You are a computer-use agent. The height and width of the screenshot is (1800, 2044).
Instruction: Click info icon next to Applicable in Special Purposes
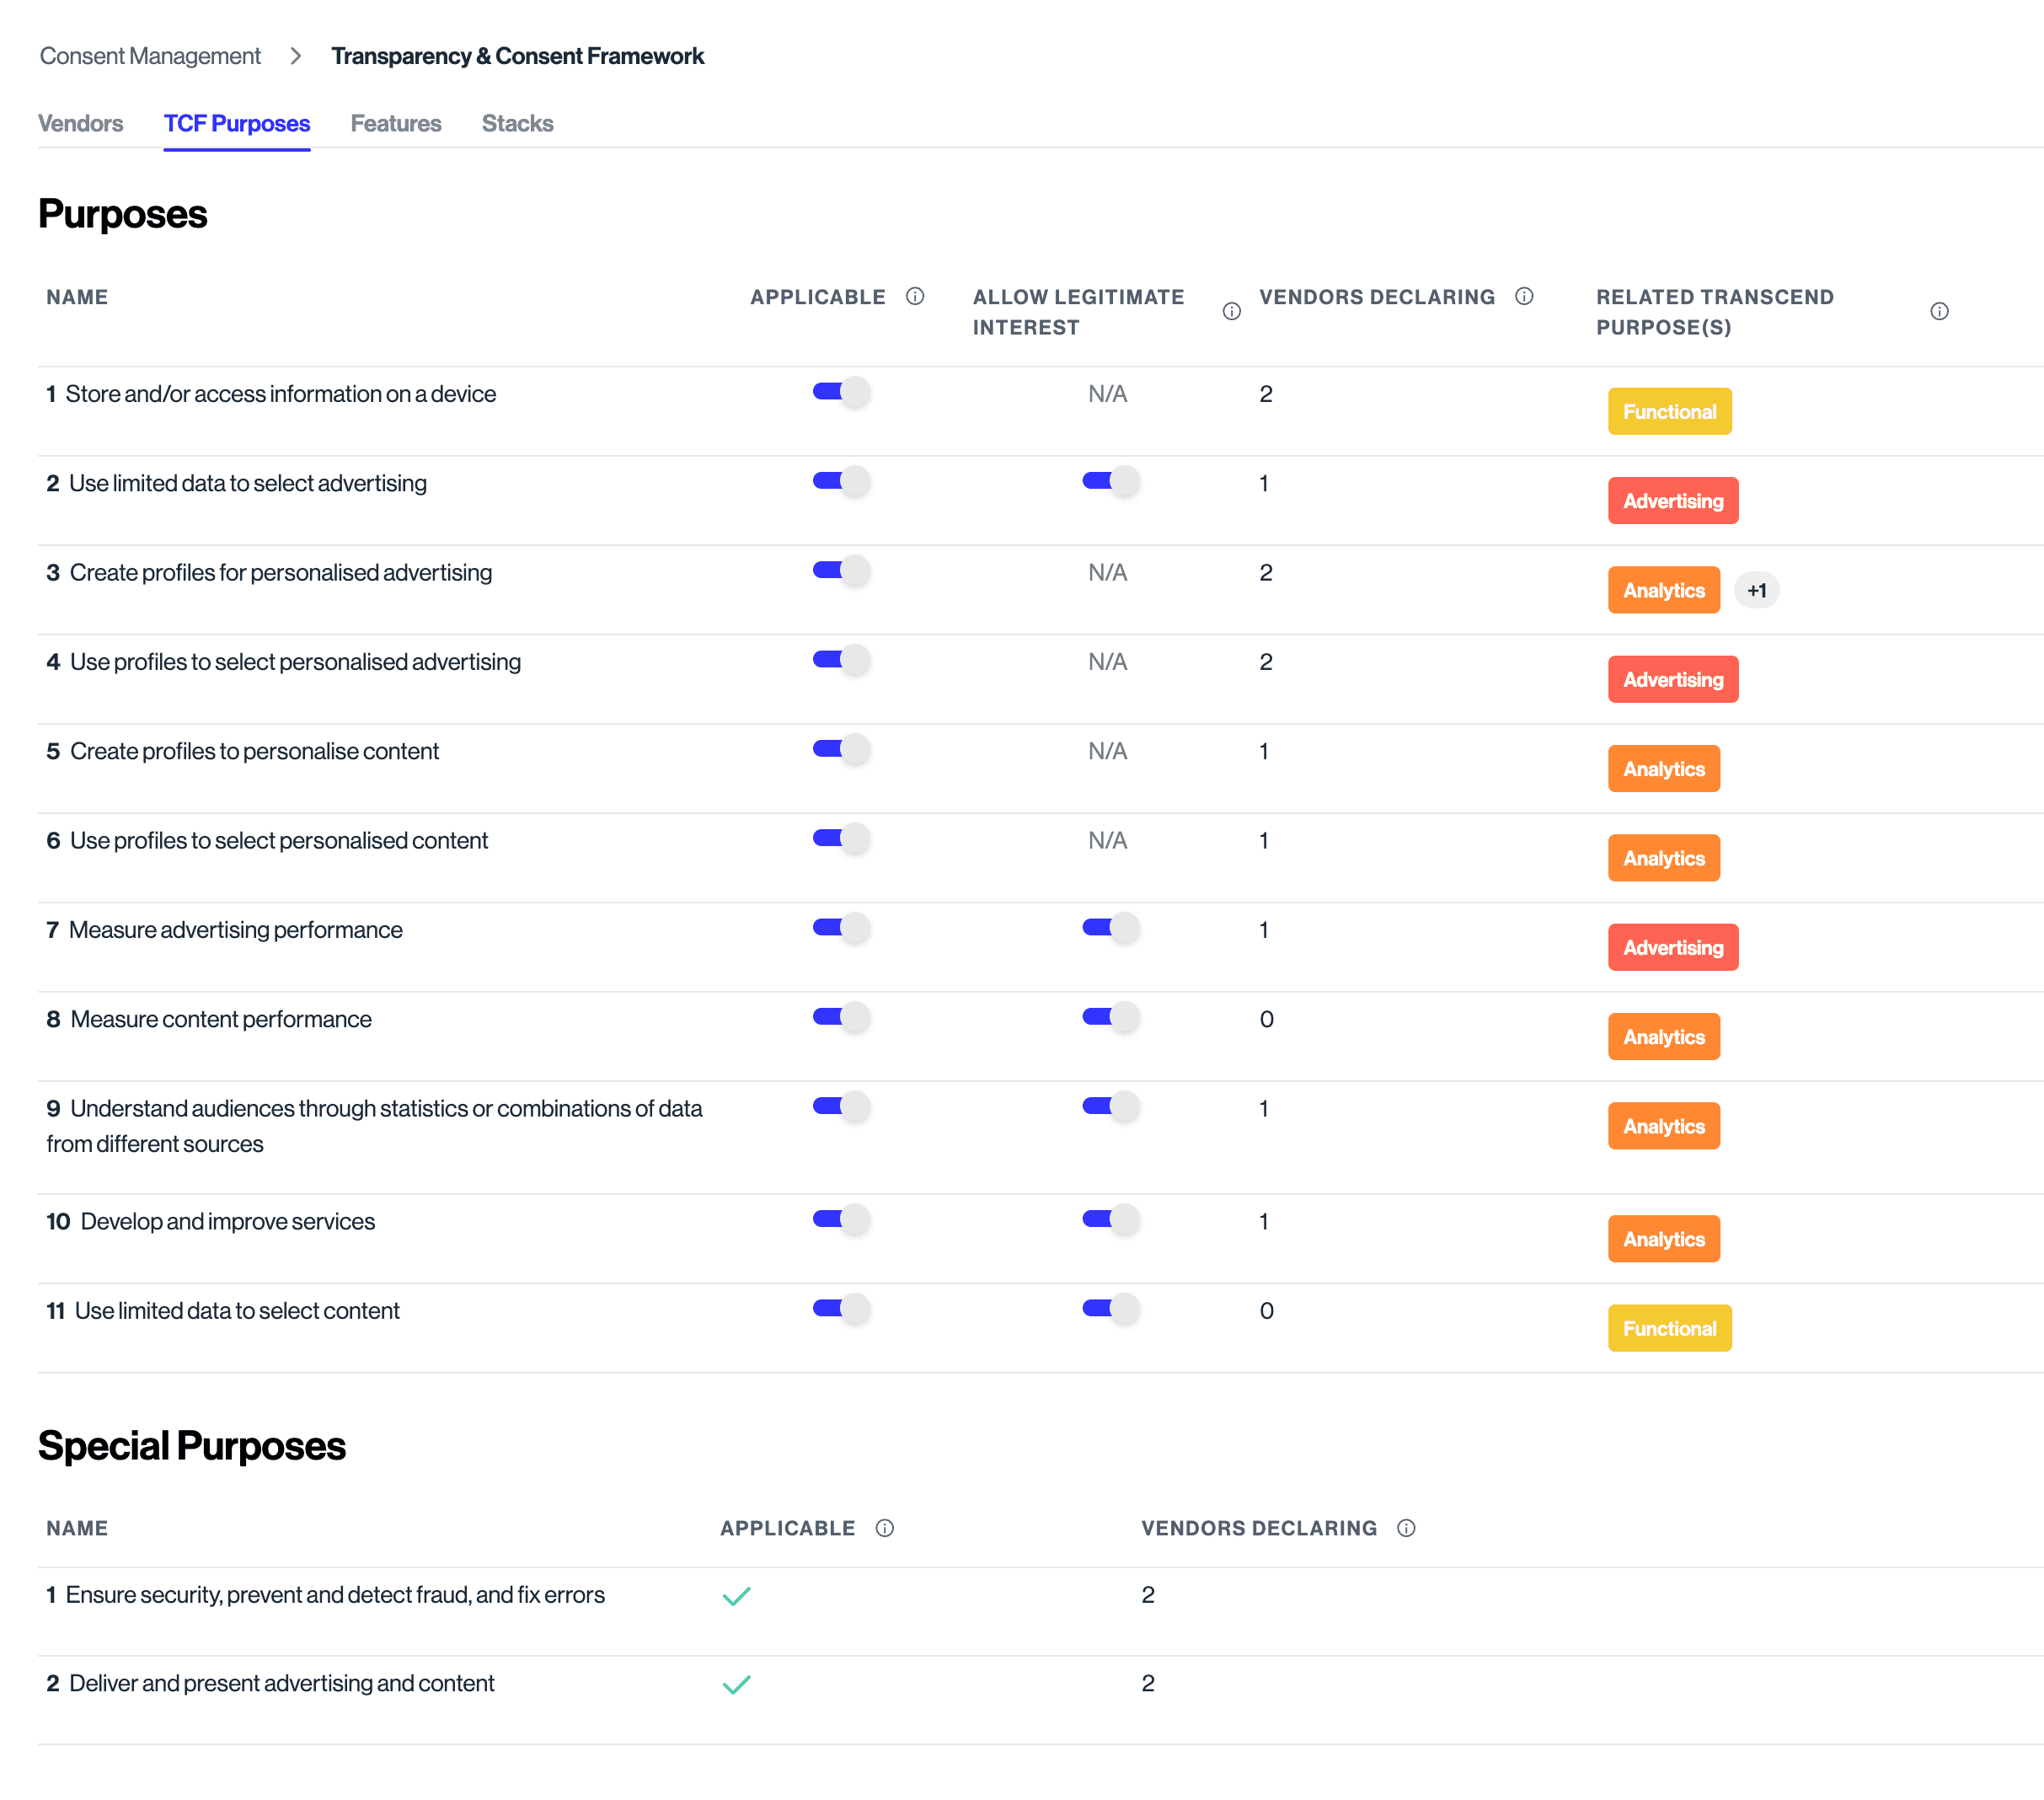point(884,1528)
